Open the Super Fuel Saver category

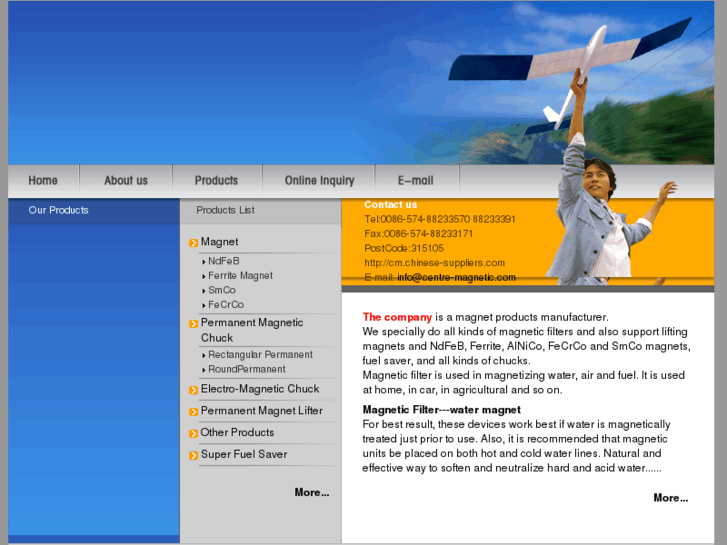tap(244, 454)
